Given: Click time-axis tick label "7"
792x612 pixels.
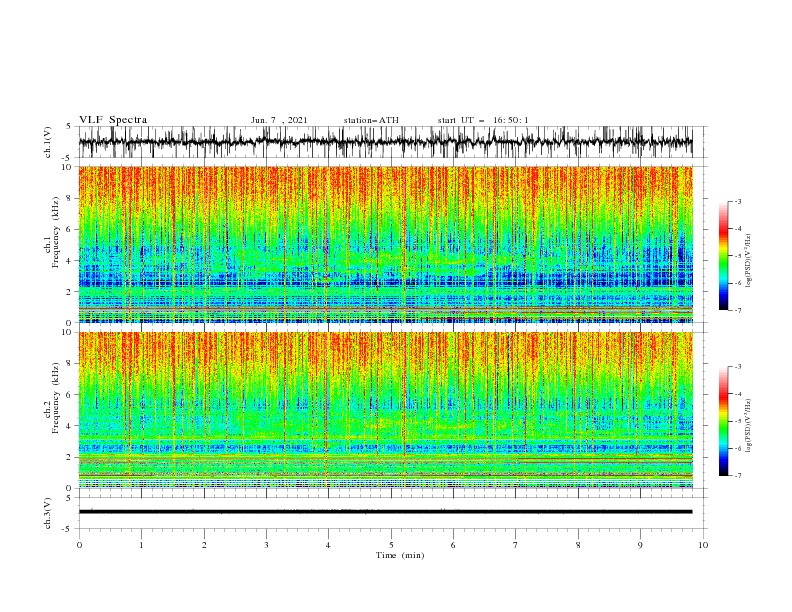Looking at the screenshot, I should (516, 545).
